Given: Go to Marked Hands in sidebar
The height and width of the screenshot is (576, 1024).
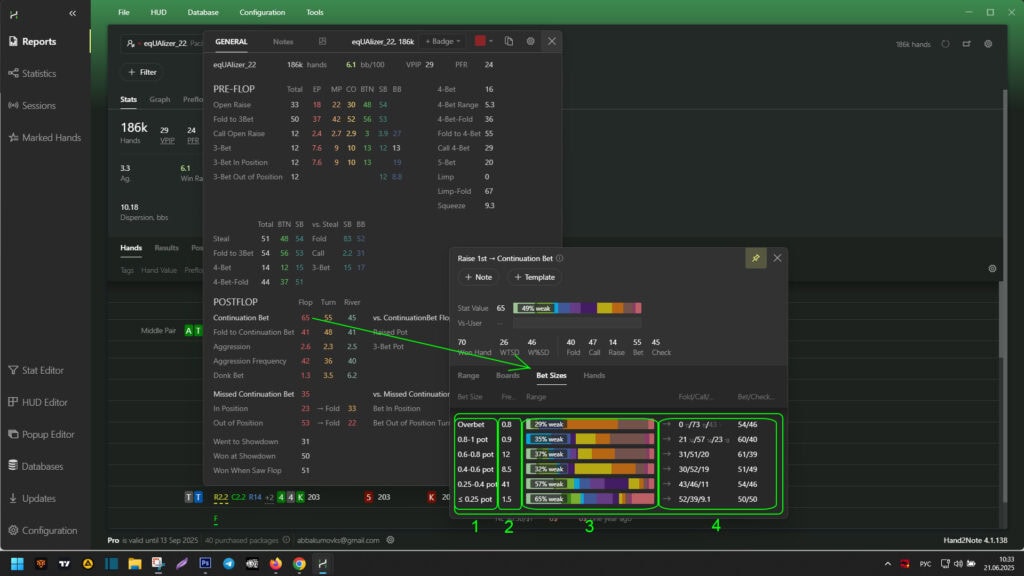Looking at the screenshot, I should tap(51, 137).
